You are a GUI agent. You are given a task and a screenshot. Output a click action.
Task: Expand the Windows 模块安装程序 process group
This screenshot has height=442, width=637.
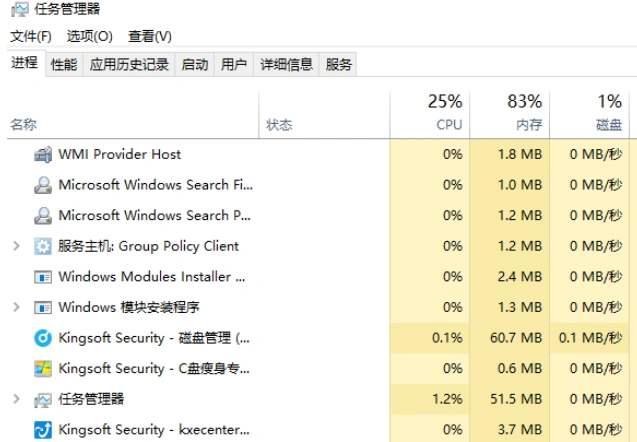click(16, 307)
